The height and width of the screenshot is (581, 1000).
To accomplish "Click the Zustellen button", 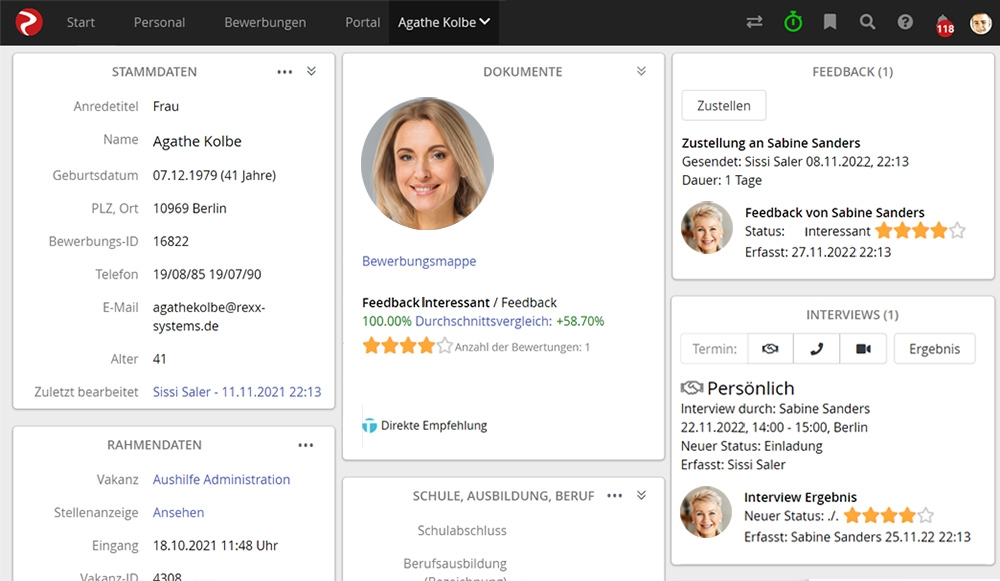I will pyautogui.click(x=724, y=105).
